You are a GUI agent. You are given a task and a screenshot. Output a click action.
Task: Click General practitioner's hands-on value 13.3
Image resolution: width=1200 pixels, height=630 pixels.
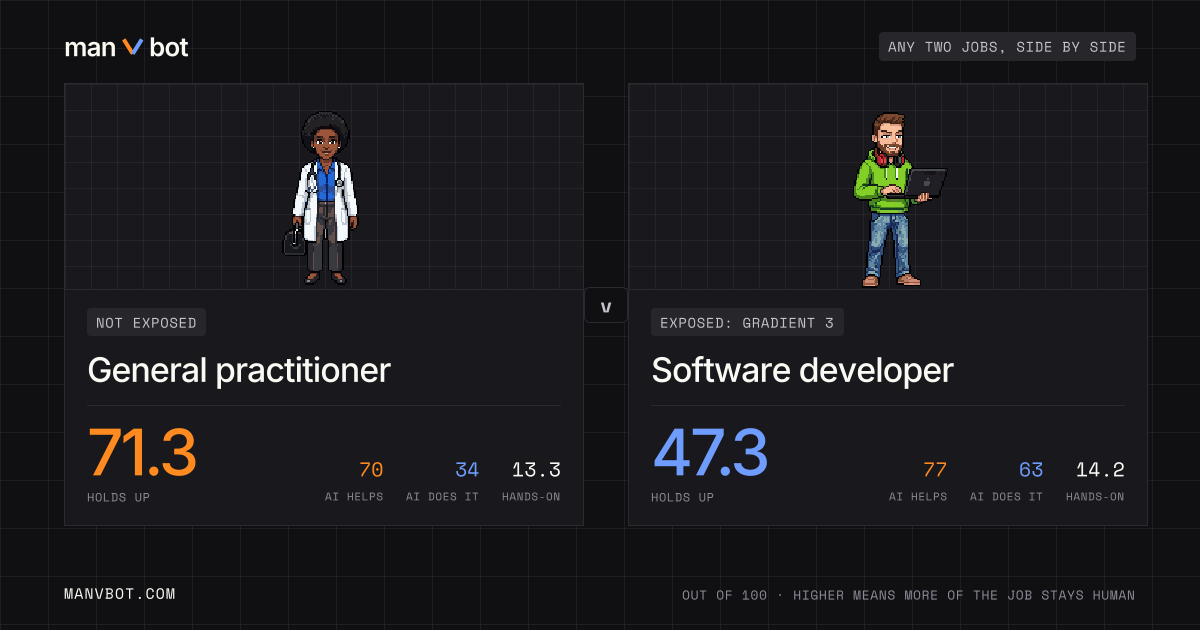[x=536, y=470]
